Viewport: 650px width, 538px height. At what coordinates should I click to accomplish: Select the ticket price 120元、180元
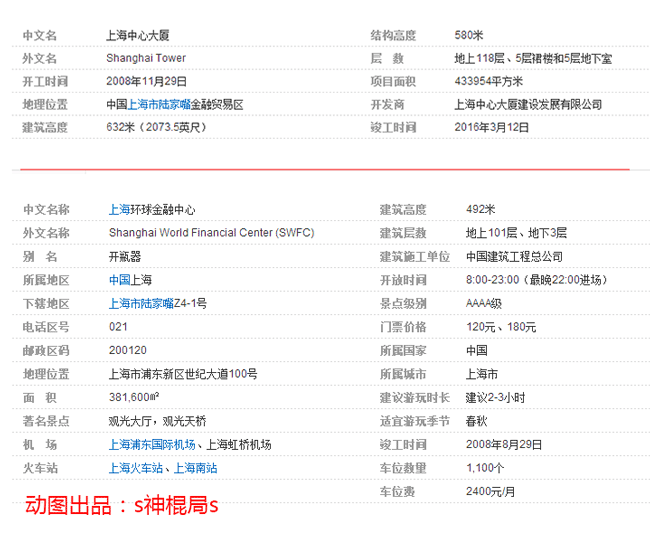pos(501,327)
